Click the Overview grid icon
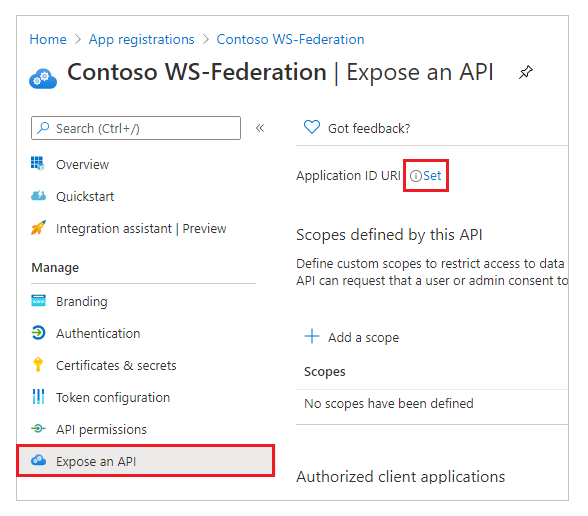 point(38,164)
